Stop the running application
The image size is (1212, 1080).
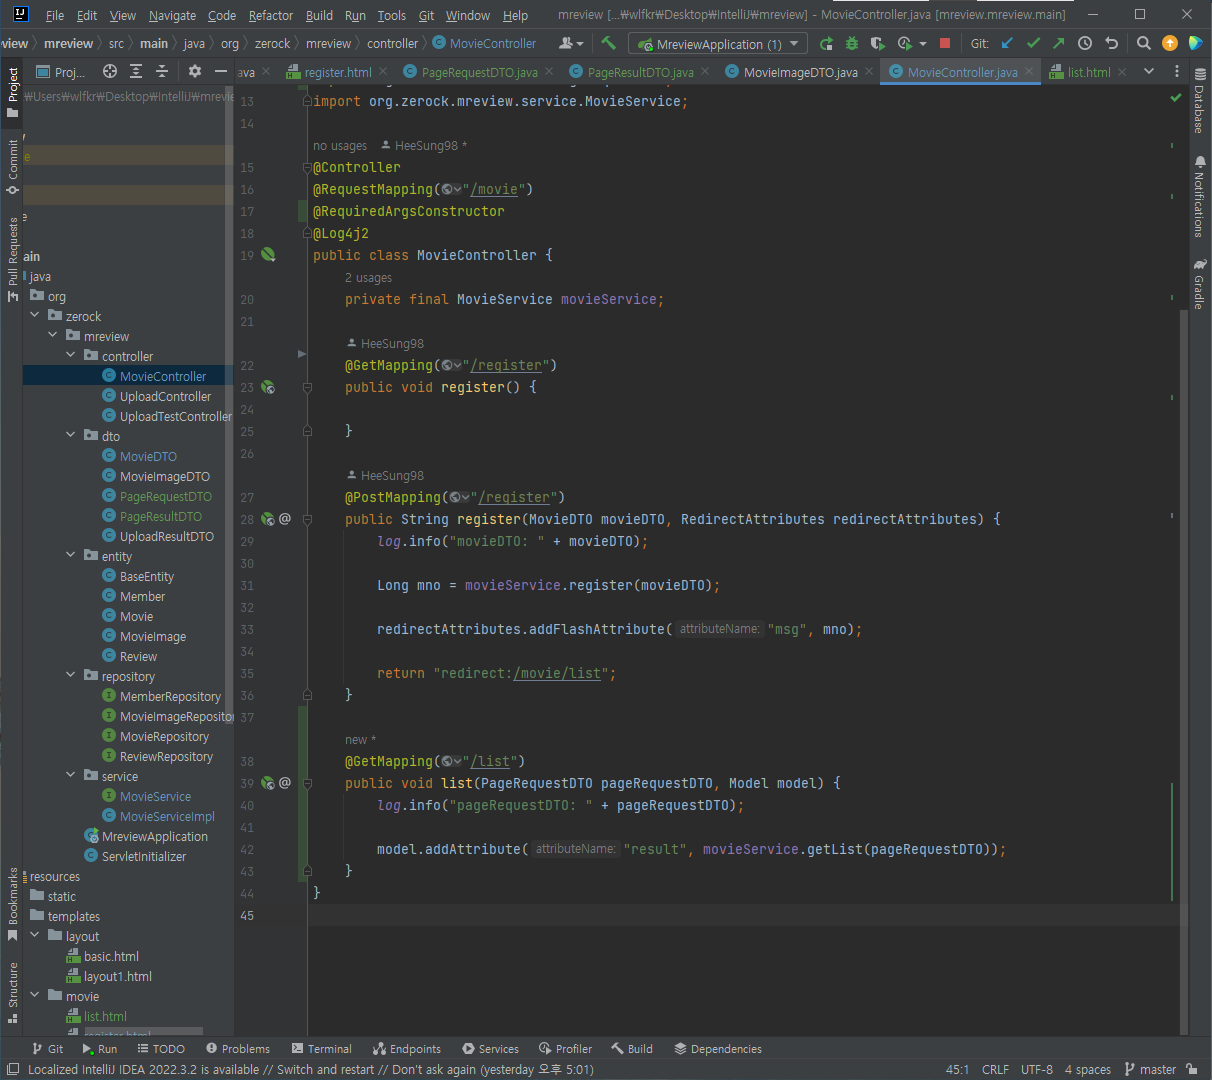[945, 43]
